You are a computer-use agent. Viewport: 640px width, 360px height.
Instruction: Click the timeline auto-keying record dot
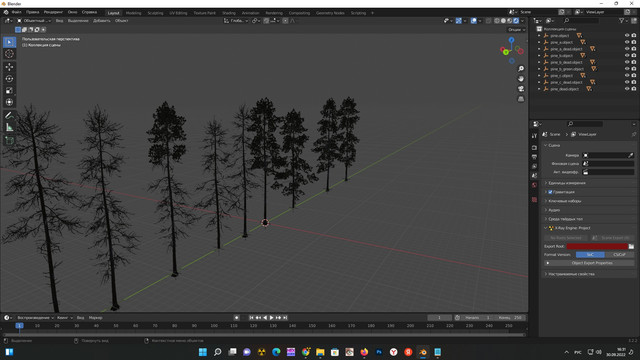(x=236, y=318)
